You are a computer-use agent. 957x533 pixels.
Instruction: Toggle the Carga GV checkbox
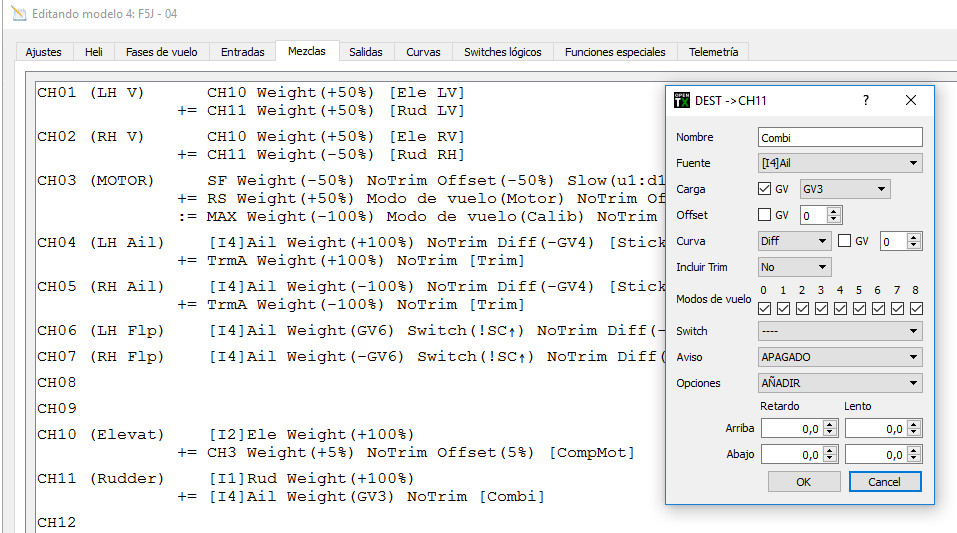pyautogui.click(x=765, y=189)
